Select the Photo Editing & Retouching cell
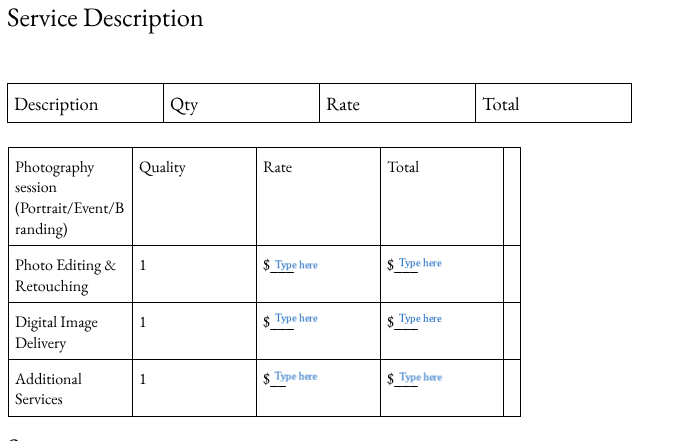The height and width of the screenshot is (441, 687). pos(65,275)
